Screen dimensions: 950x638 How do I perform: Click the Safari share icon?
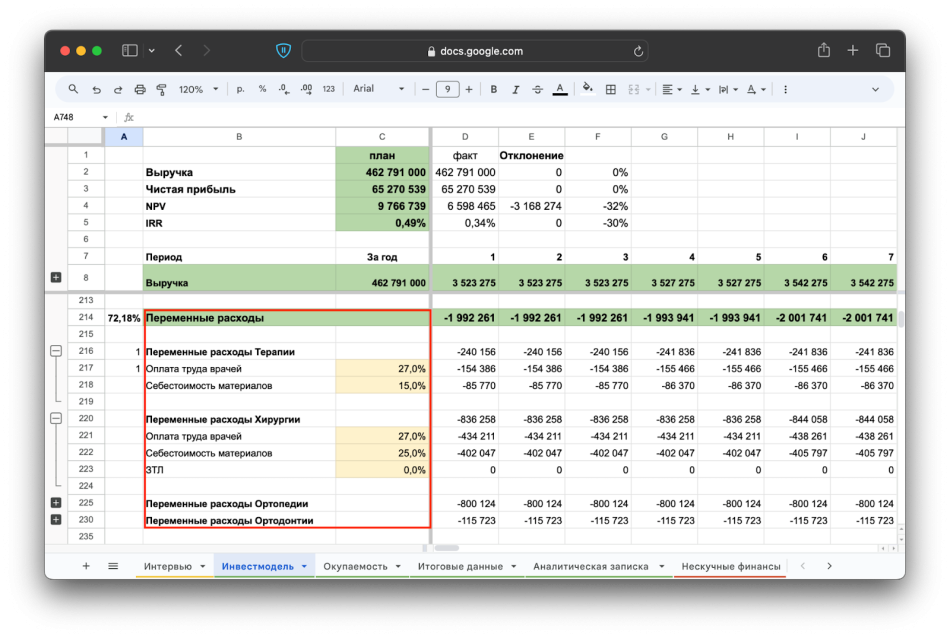coord(823,50)
